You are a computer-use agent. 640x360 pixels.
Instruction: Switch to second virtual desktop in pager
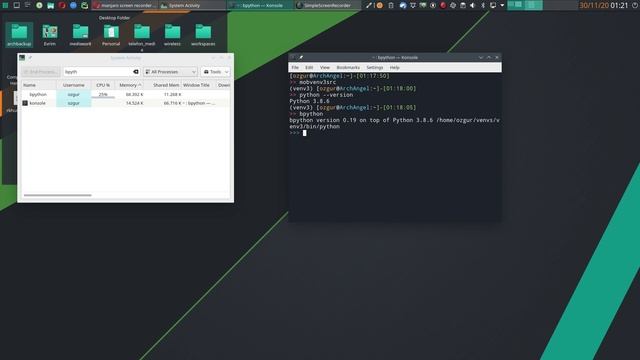(x=533, y=5)
